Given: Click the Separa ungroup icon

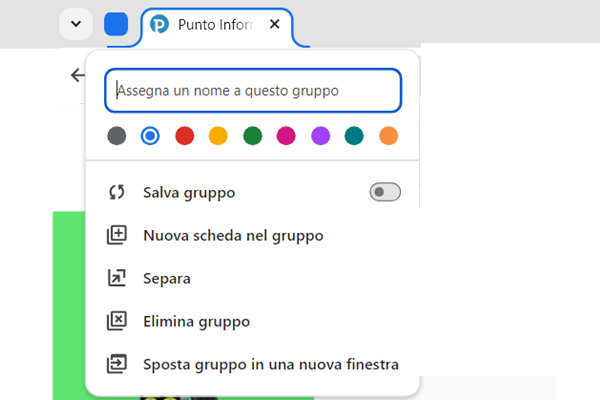Looking at the screenshot, I should click(117, 278).
